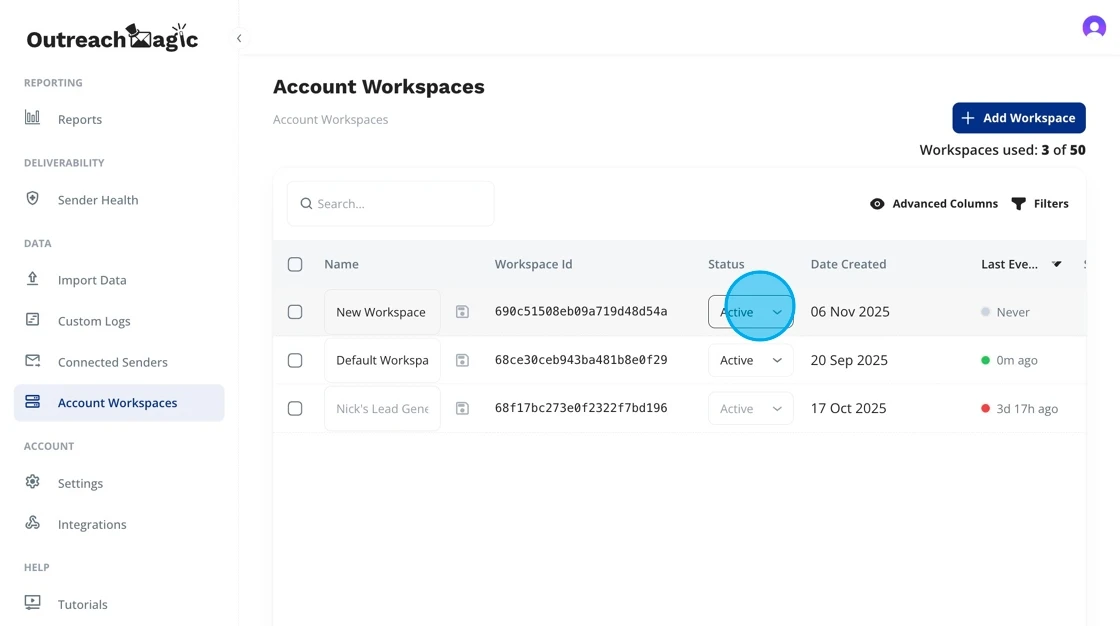Open the Status dropdown for Default Workspace
The height and width of the screenshot is (626, 1120).
(x=751, y=360)
